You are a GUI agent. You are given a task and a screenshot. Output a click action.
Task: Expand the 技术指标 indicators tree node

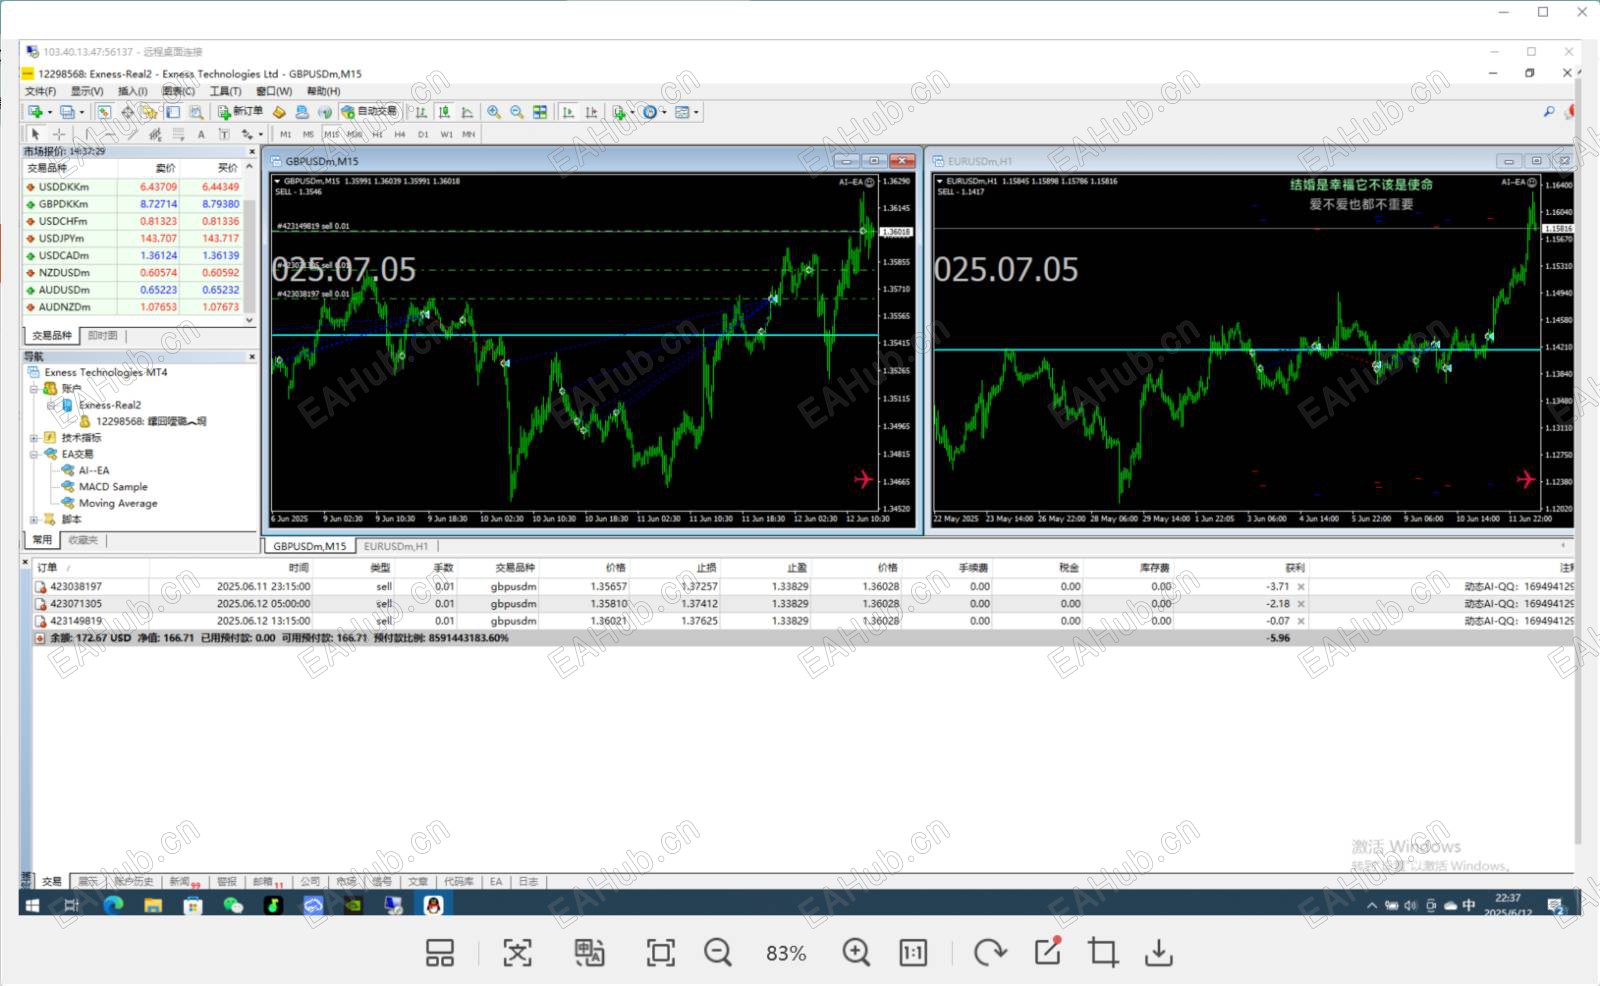(34, 438)
